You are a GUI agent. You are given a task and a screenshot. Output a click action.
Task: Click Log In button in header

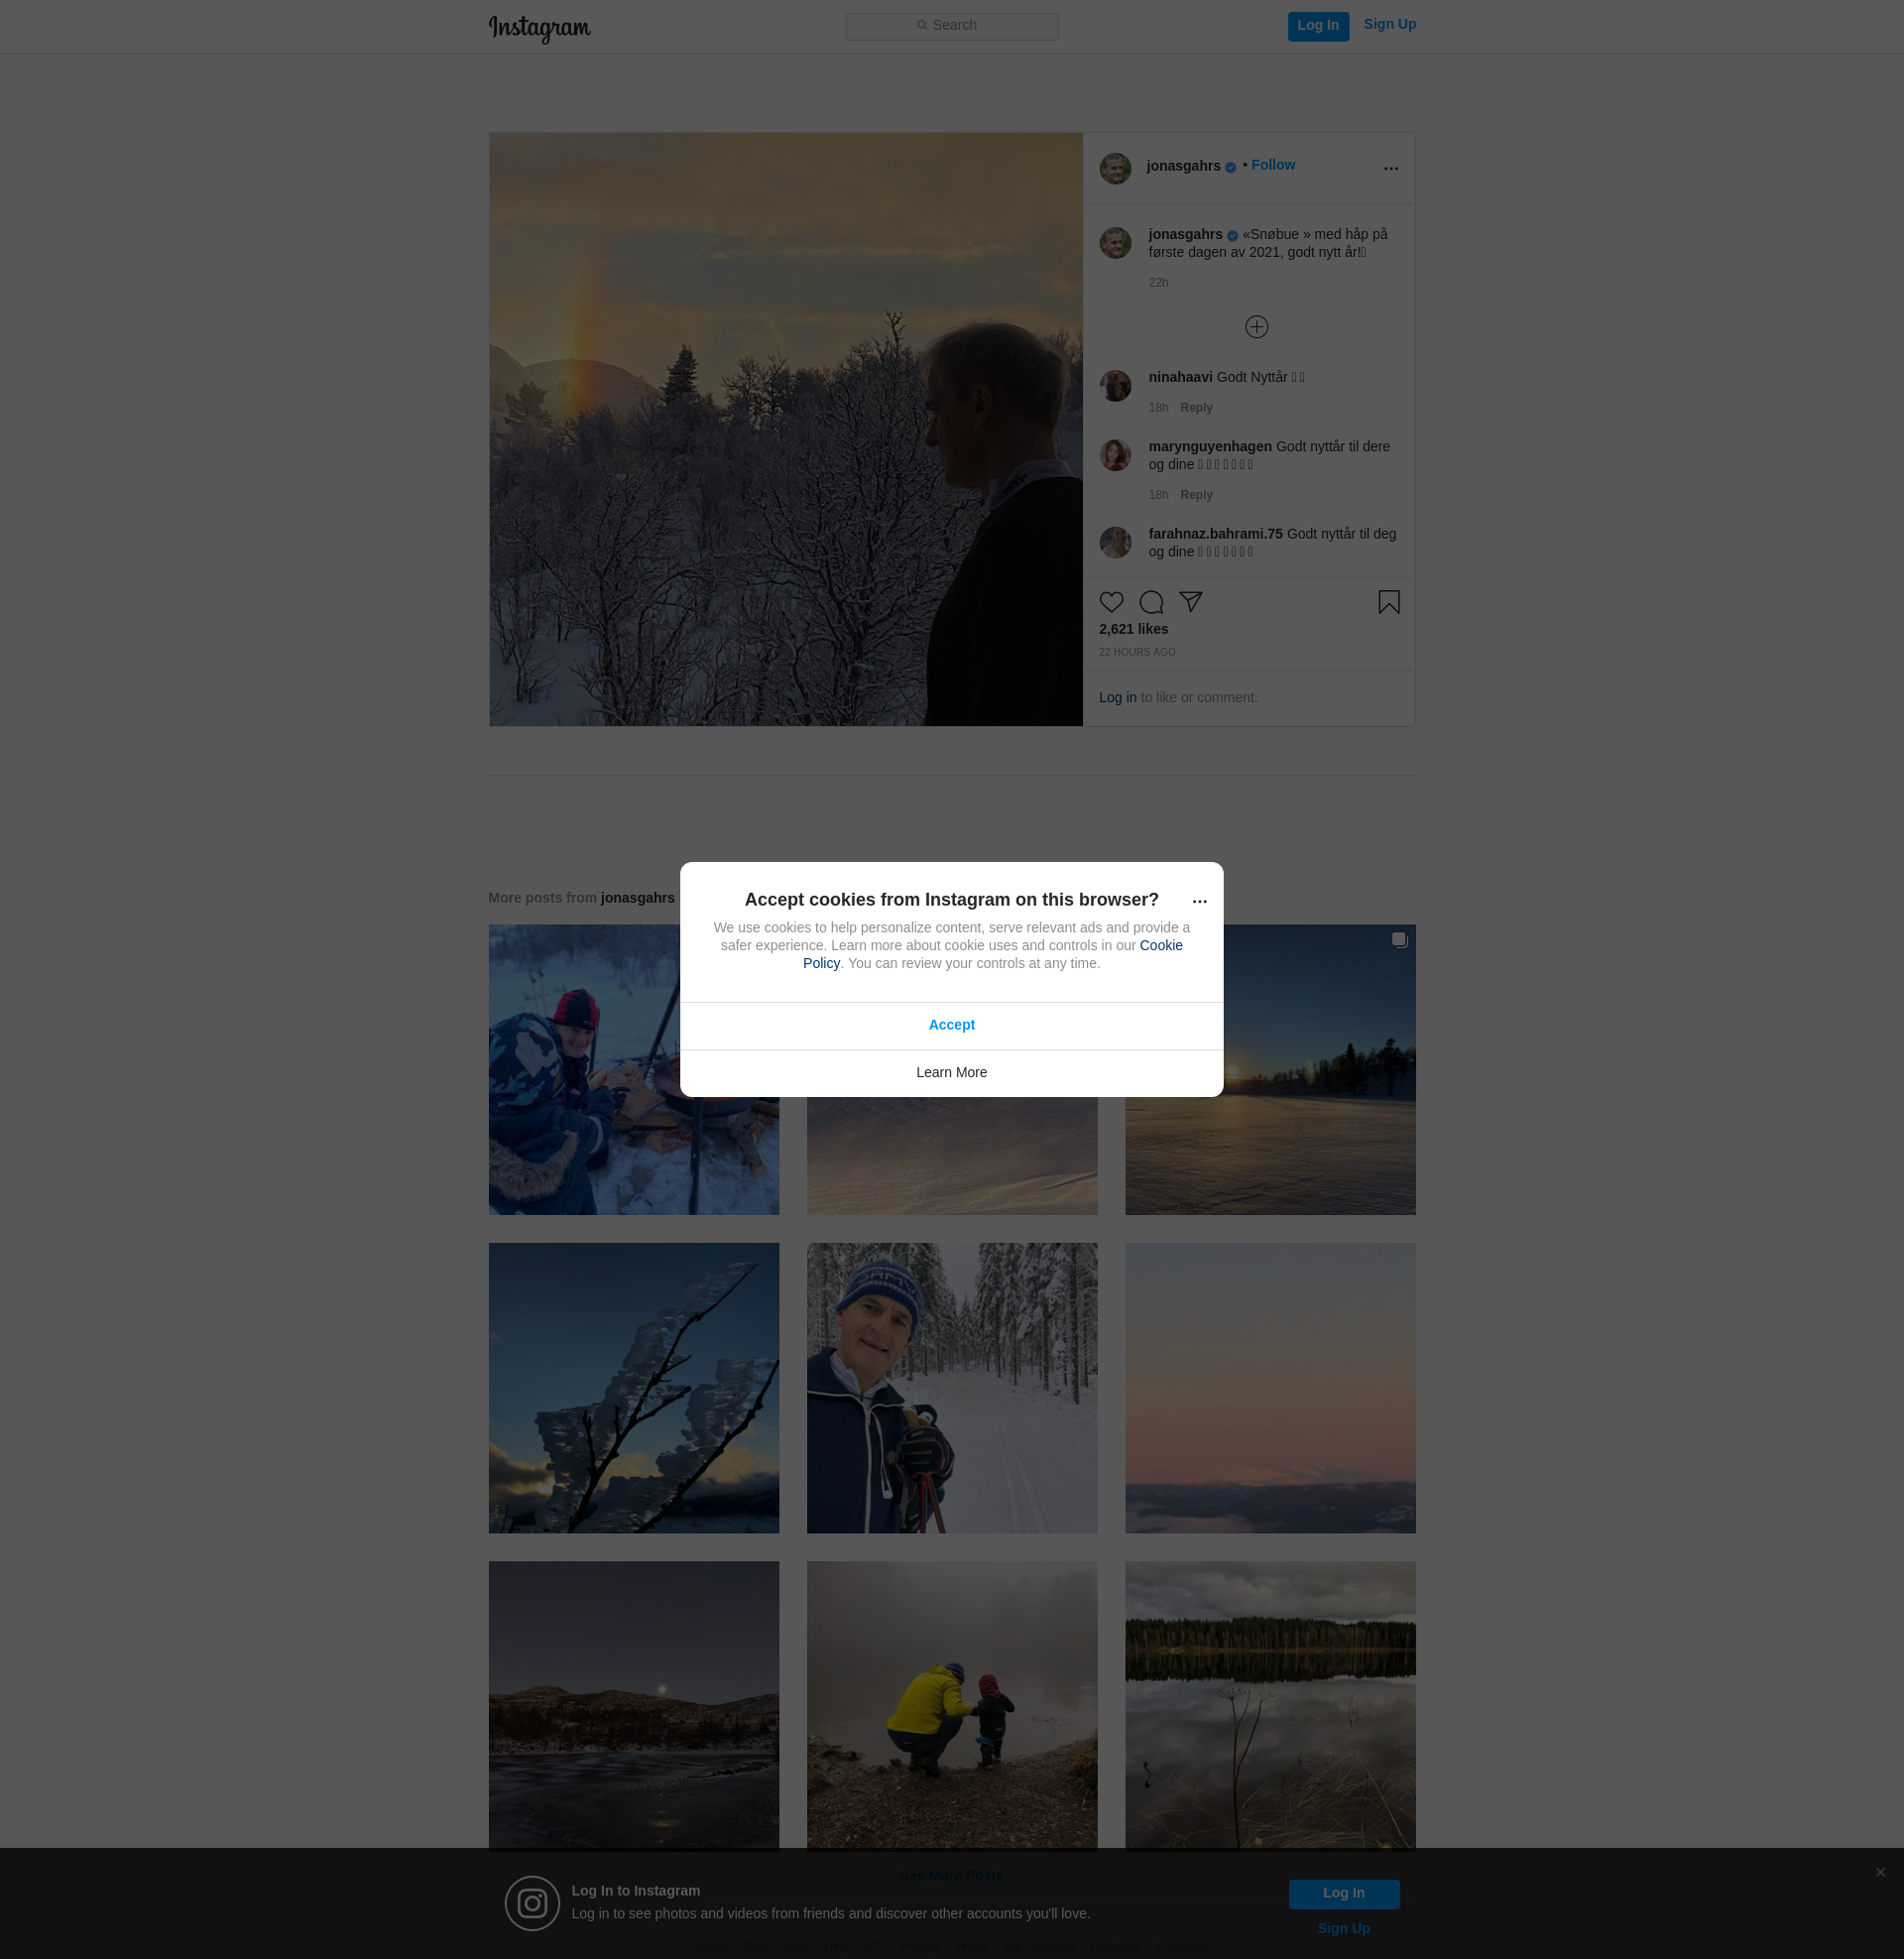click(x=1317, y=26)
